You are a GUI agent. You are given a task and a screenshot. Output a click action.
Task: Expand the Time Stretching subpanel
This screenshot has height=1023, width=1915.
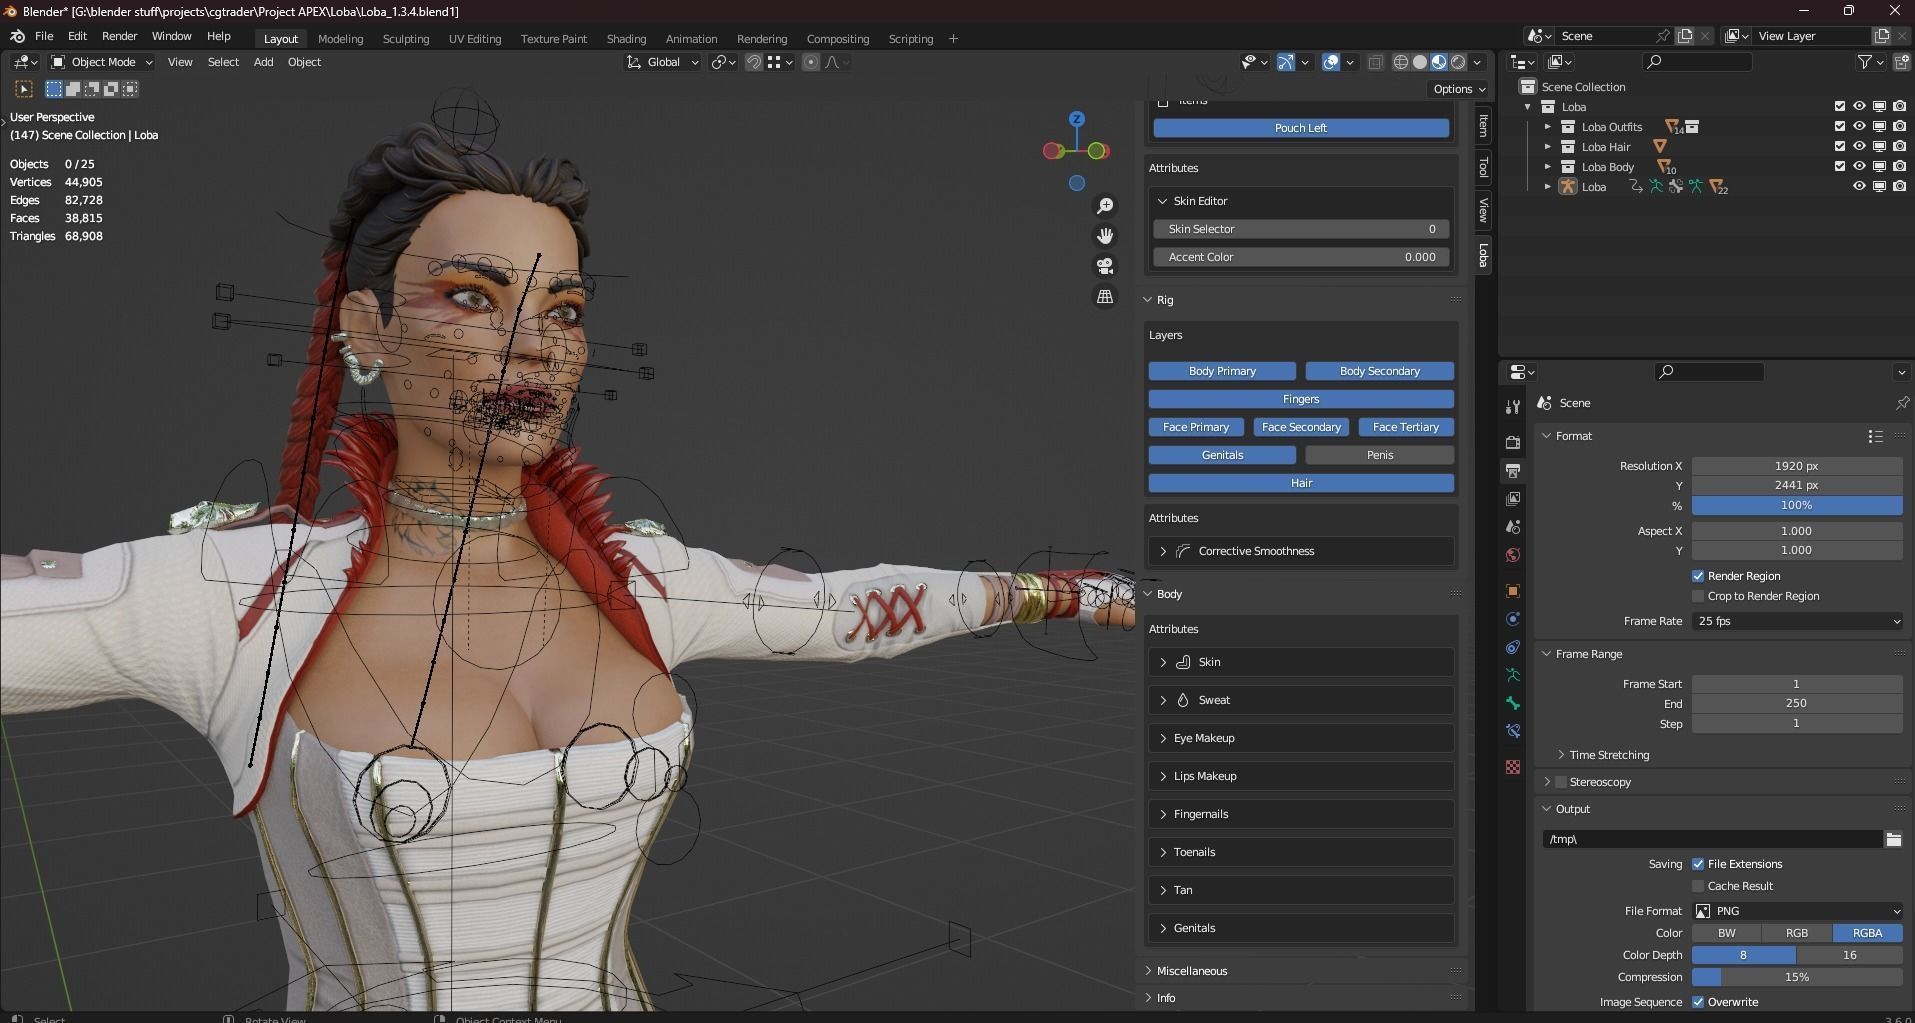(1561, 755)
